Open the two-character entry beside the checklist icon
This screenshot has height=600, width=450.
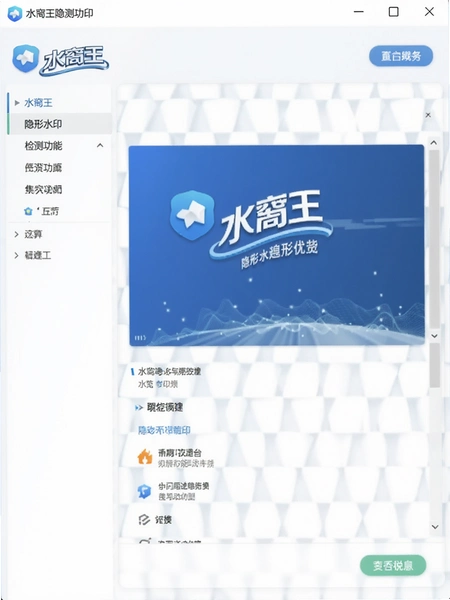click(x=163, y=520)
